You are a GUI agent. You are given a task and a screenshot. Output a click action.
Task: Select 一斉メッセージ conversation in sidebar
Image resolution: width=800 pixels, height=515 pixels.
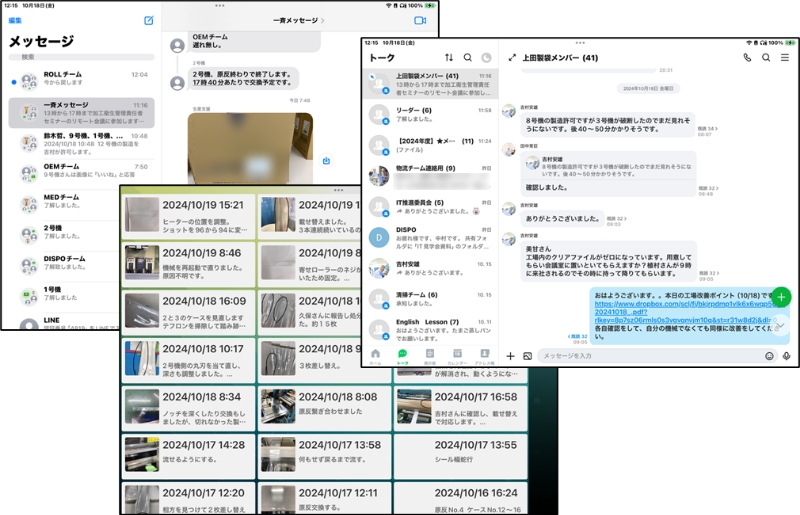click(x=82, y=112)
